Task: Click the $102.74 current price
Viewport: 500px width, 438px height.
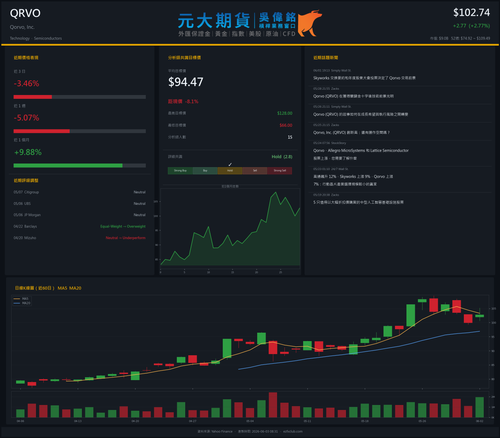Action: 471,13
